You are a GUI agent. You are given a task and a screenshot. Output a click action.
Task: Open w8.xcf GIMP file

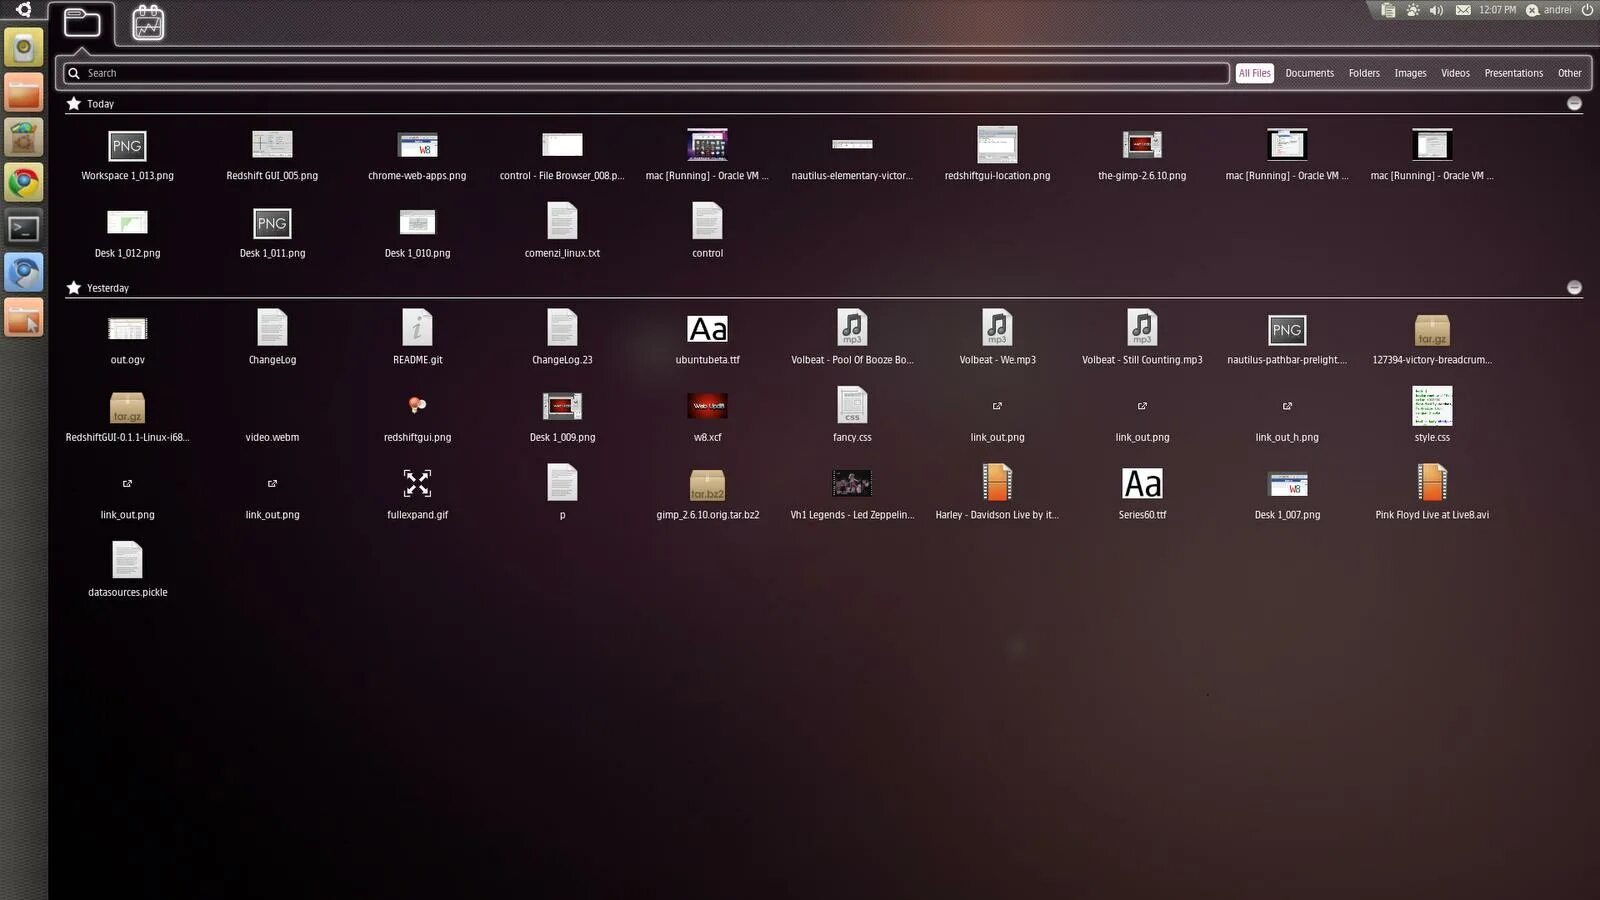[707, 417]
